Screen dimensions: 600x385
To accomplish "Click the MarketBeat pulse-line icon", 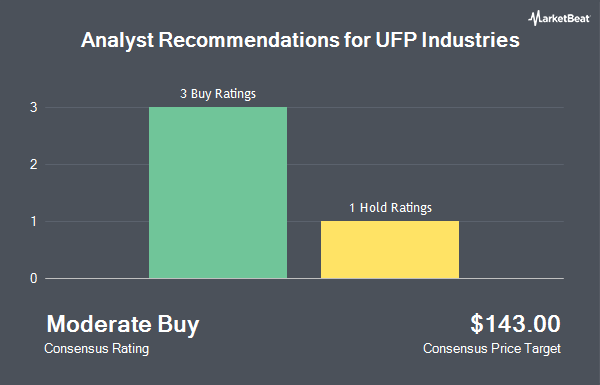I will [x=534, y=18].
